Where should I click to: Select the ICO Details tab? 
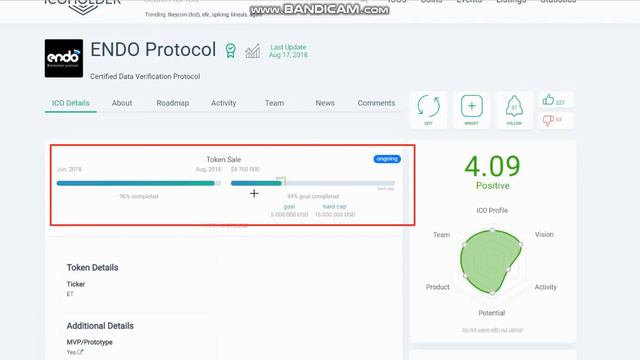[71, 103]
